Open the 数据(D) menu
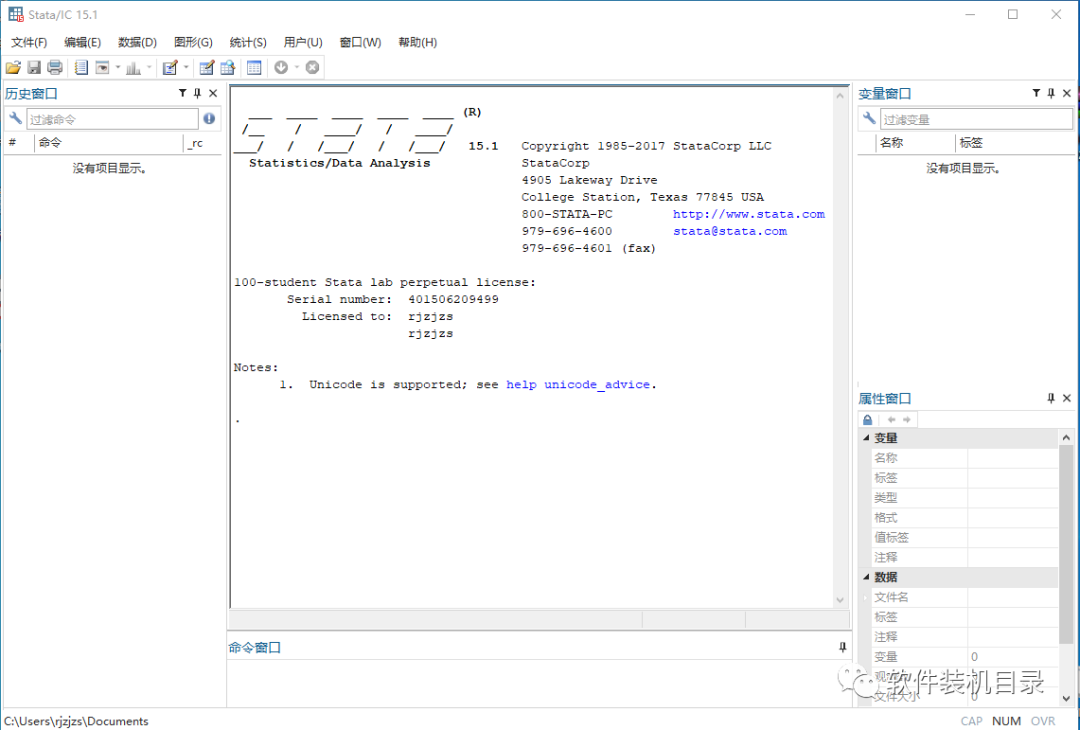Viewport: 1080px width, 730px height. [x=137, y=42]
